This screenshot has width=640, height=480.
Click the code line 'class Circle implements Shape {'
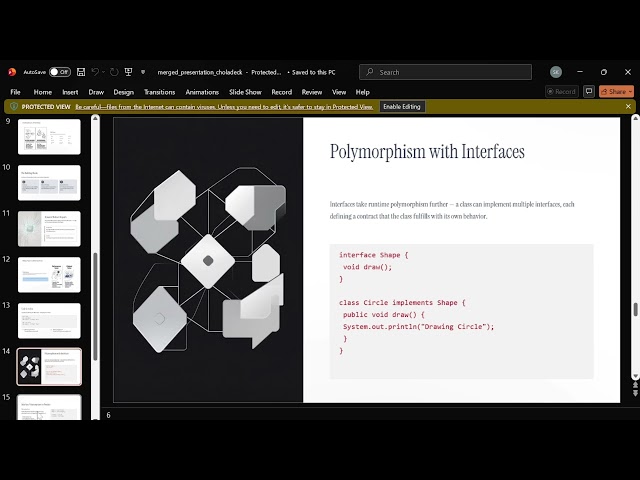402,302
